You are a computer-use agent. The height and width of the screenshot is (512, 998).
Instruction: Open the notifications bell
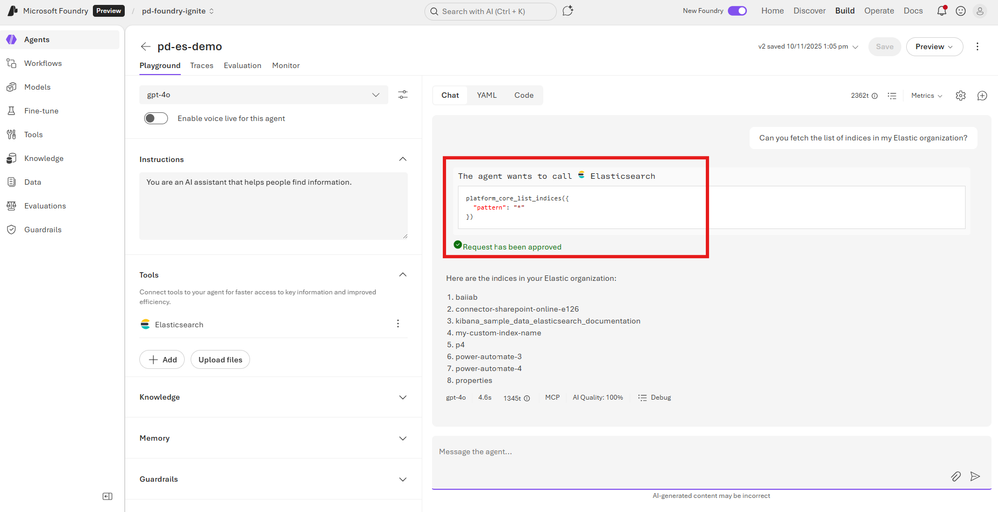click(942, 11)
